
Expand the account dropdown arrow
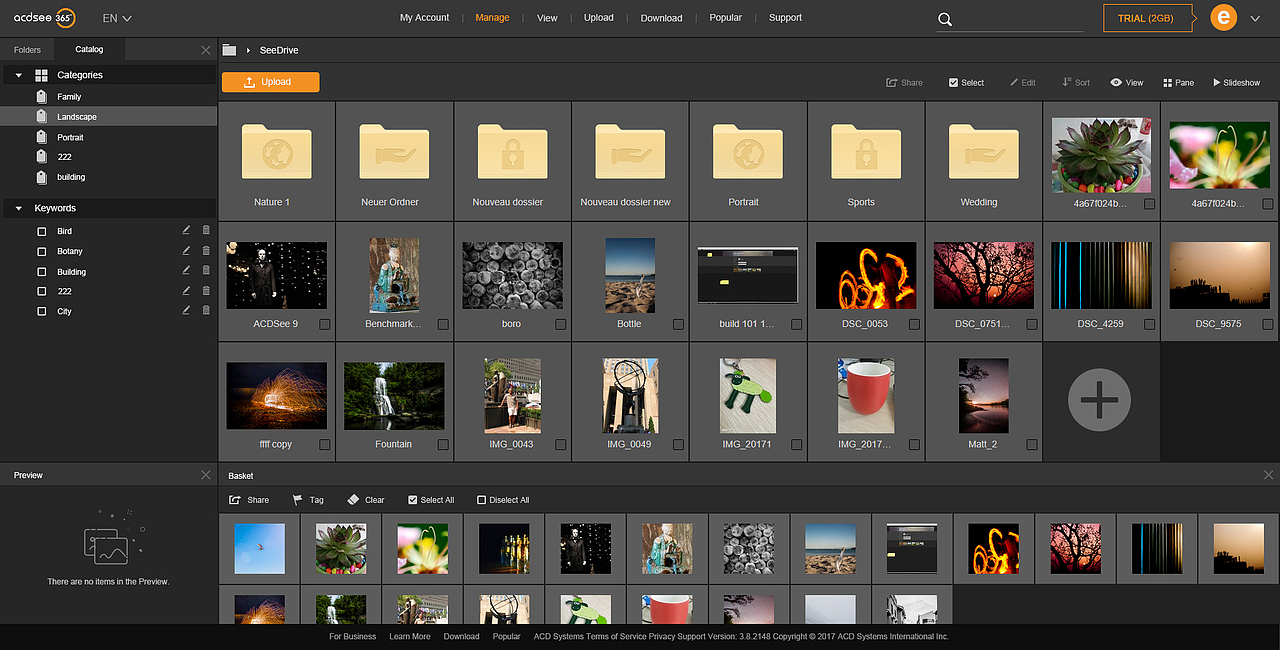tap(1255, 18)
